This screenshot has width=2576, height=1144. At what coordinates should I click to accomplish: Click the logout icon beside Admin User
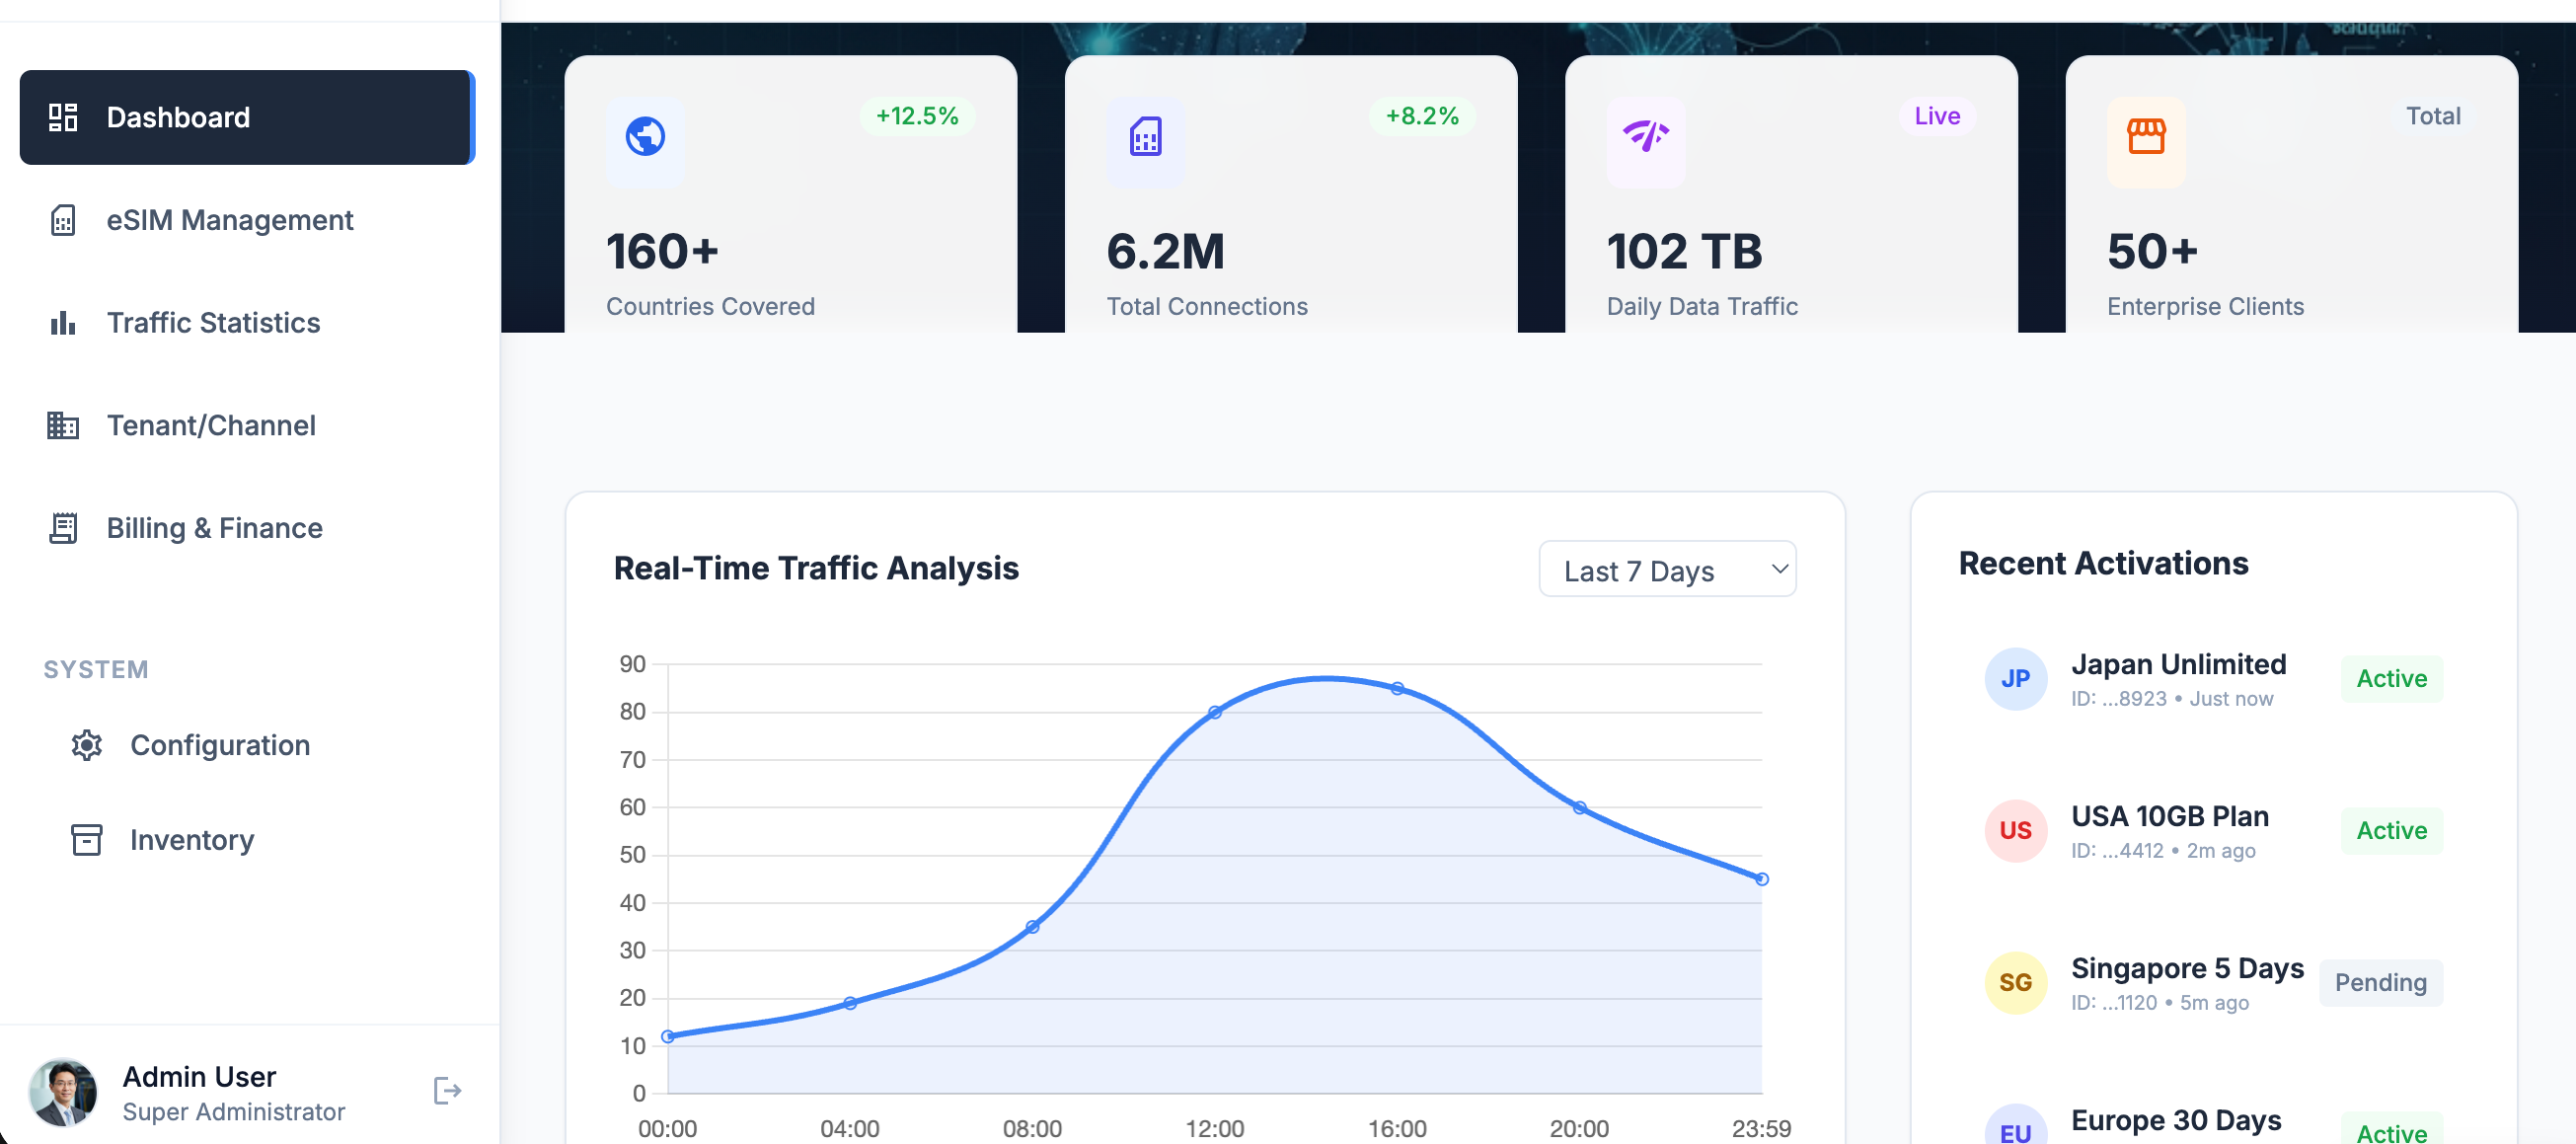[x=447, y=1090]
